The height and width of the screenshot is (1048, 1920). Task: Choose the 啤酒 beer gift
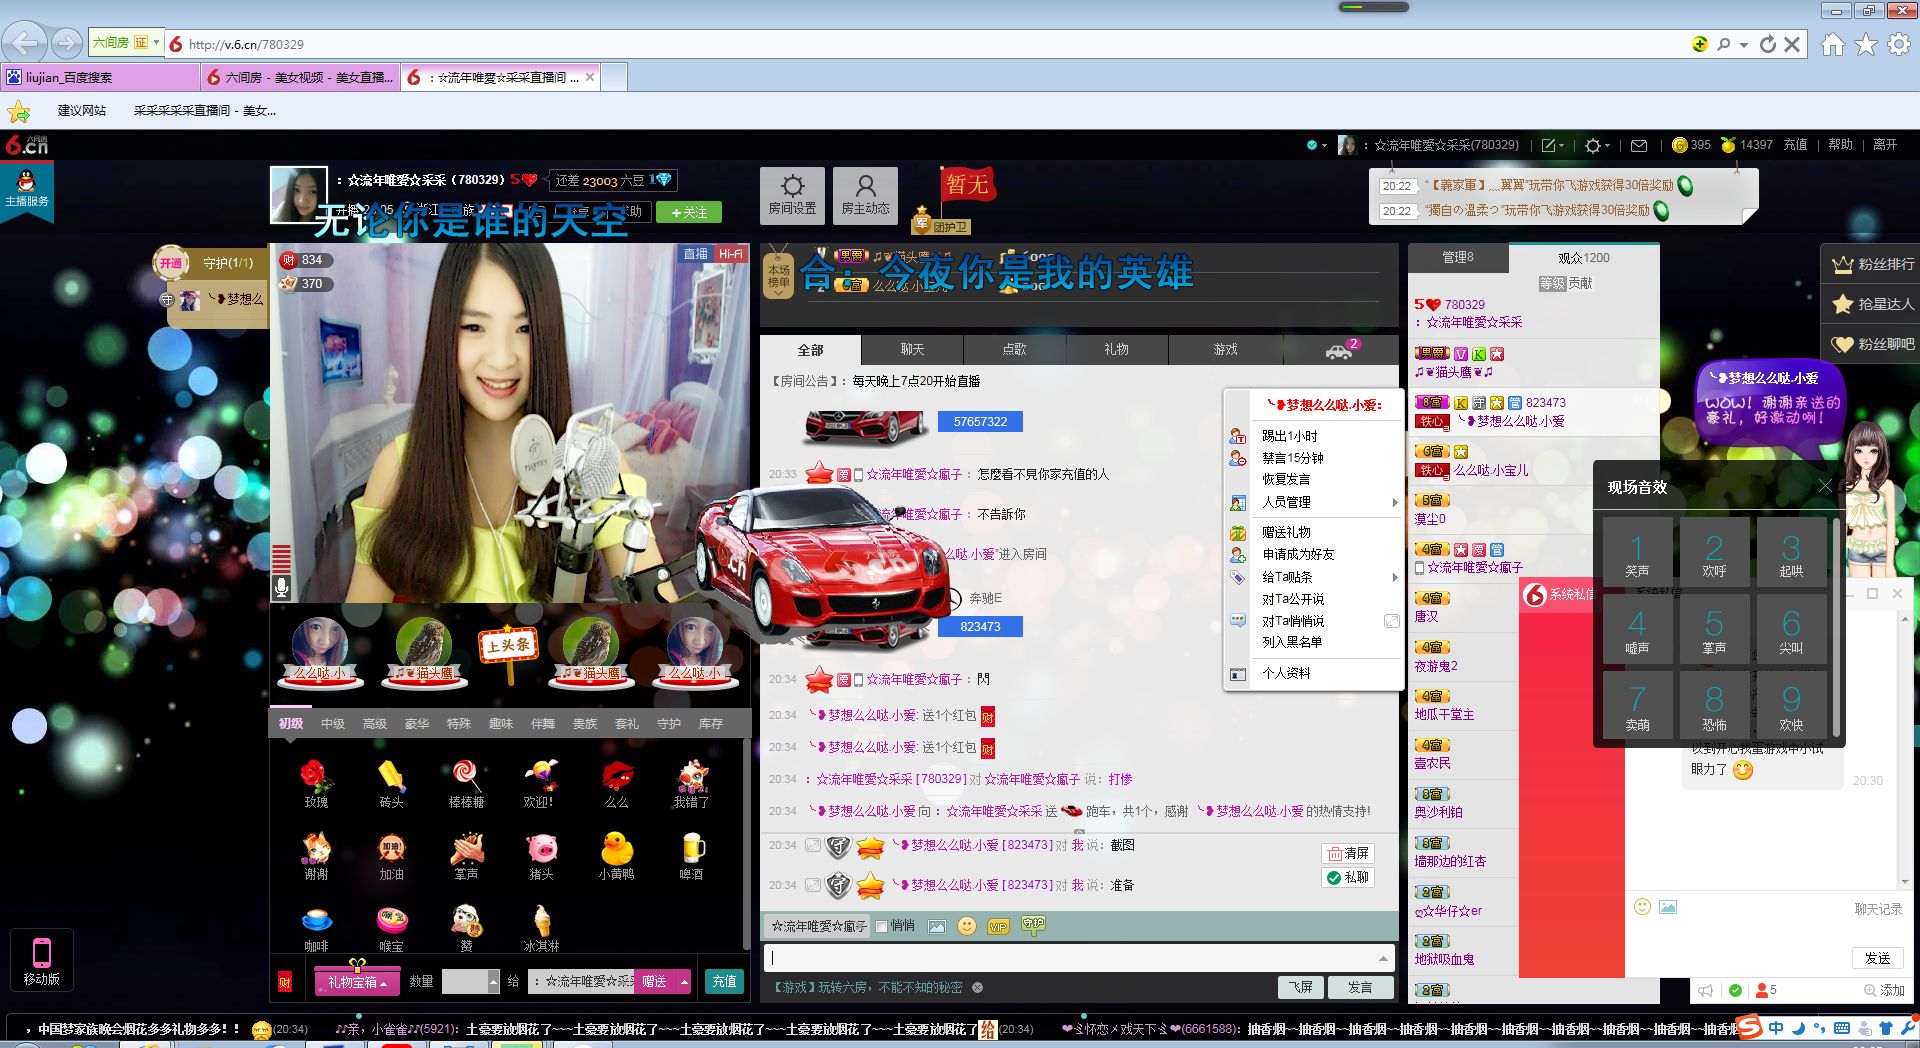pyautogui.click(x=692, y=856)
